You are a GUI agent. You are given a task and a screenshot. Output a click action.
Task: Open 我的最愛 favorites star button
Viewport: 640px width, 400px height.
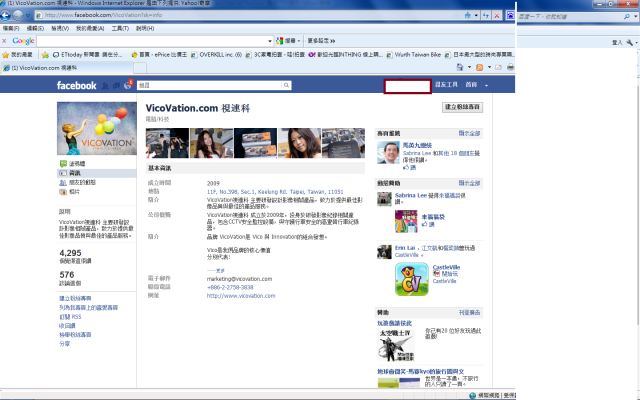click(18, 55)
